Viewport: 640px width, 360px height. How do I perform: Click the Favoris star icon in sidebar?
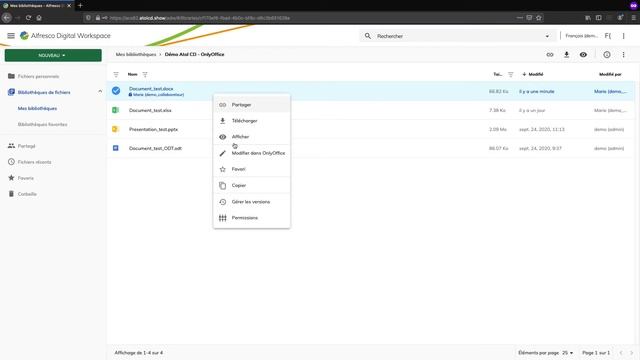(x=11, y=178)
